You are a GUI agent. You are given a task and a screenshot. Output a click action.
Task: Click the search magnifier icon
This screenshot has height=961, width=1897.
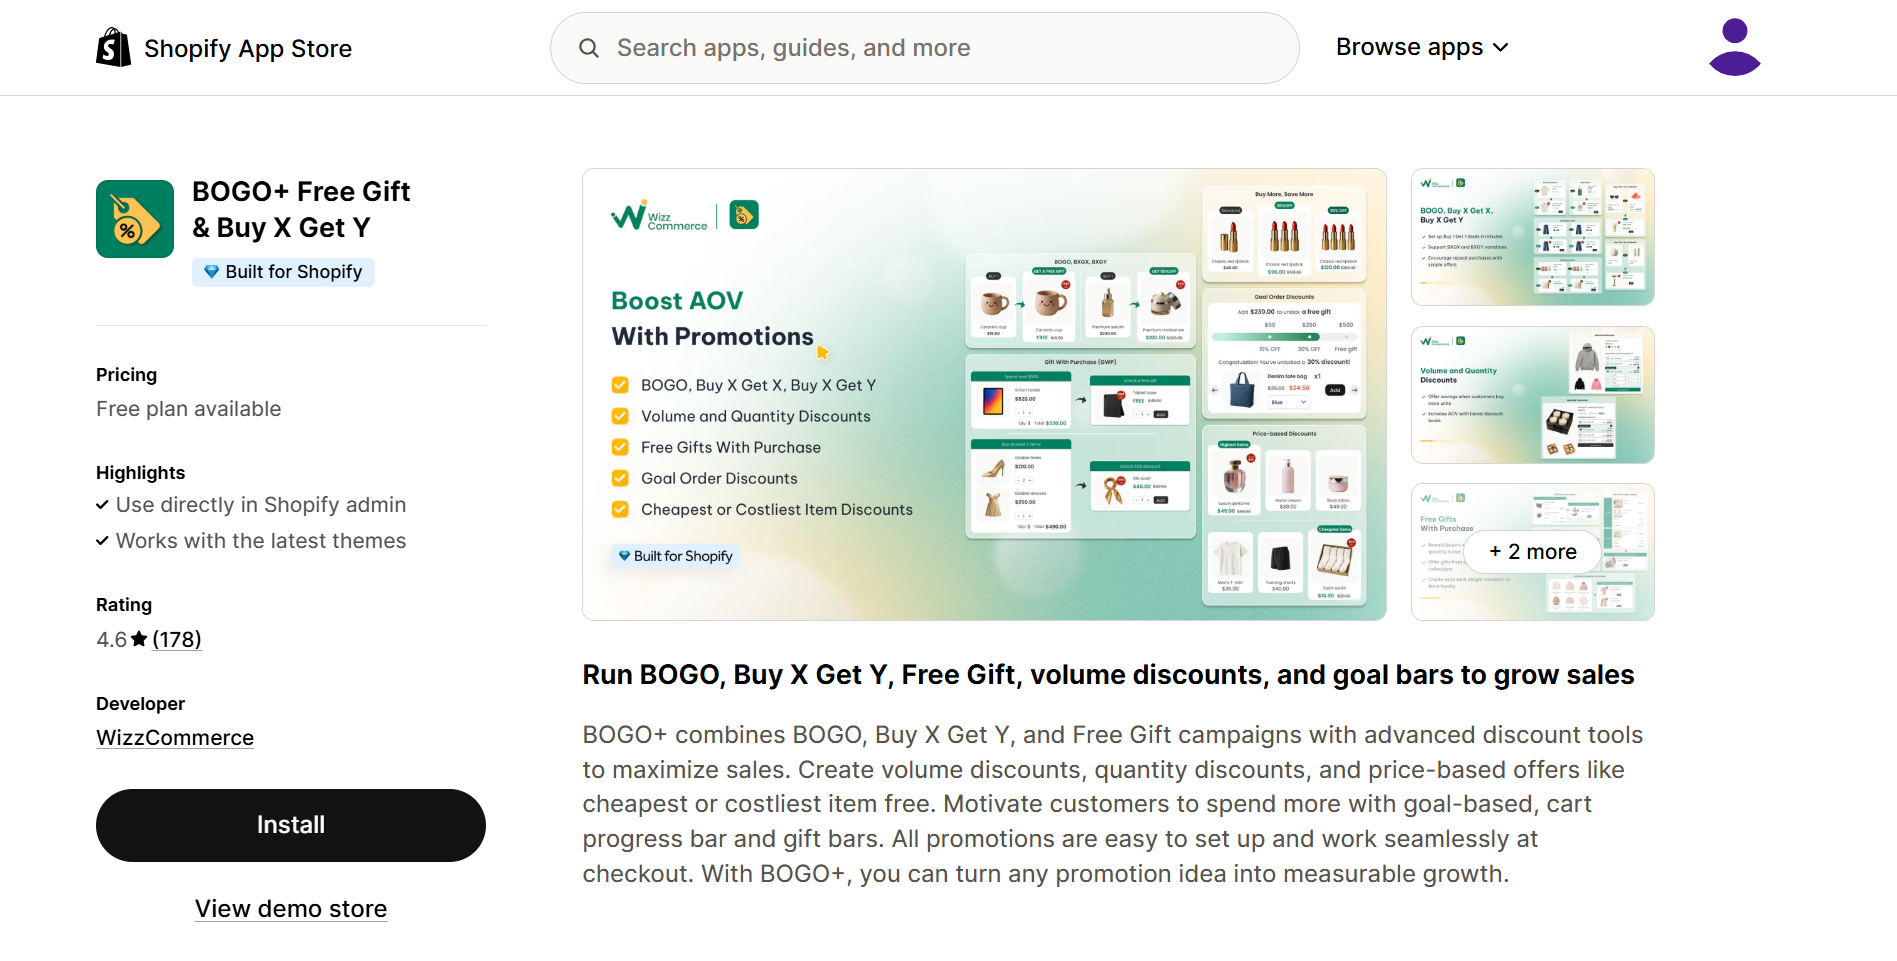point(589,47)
